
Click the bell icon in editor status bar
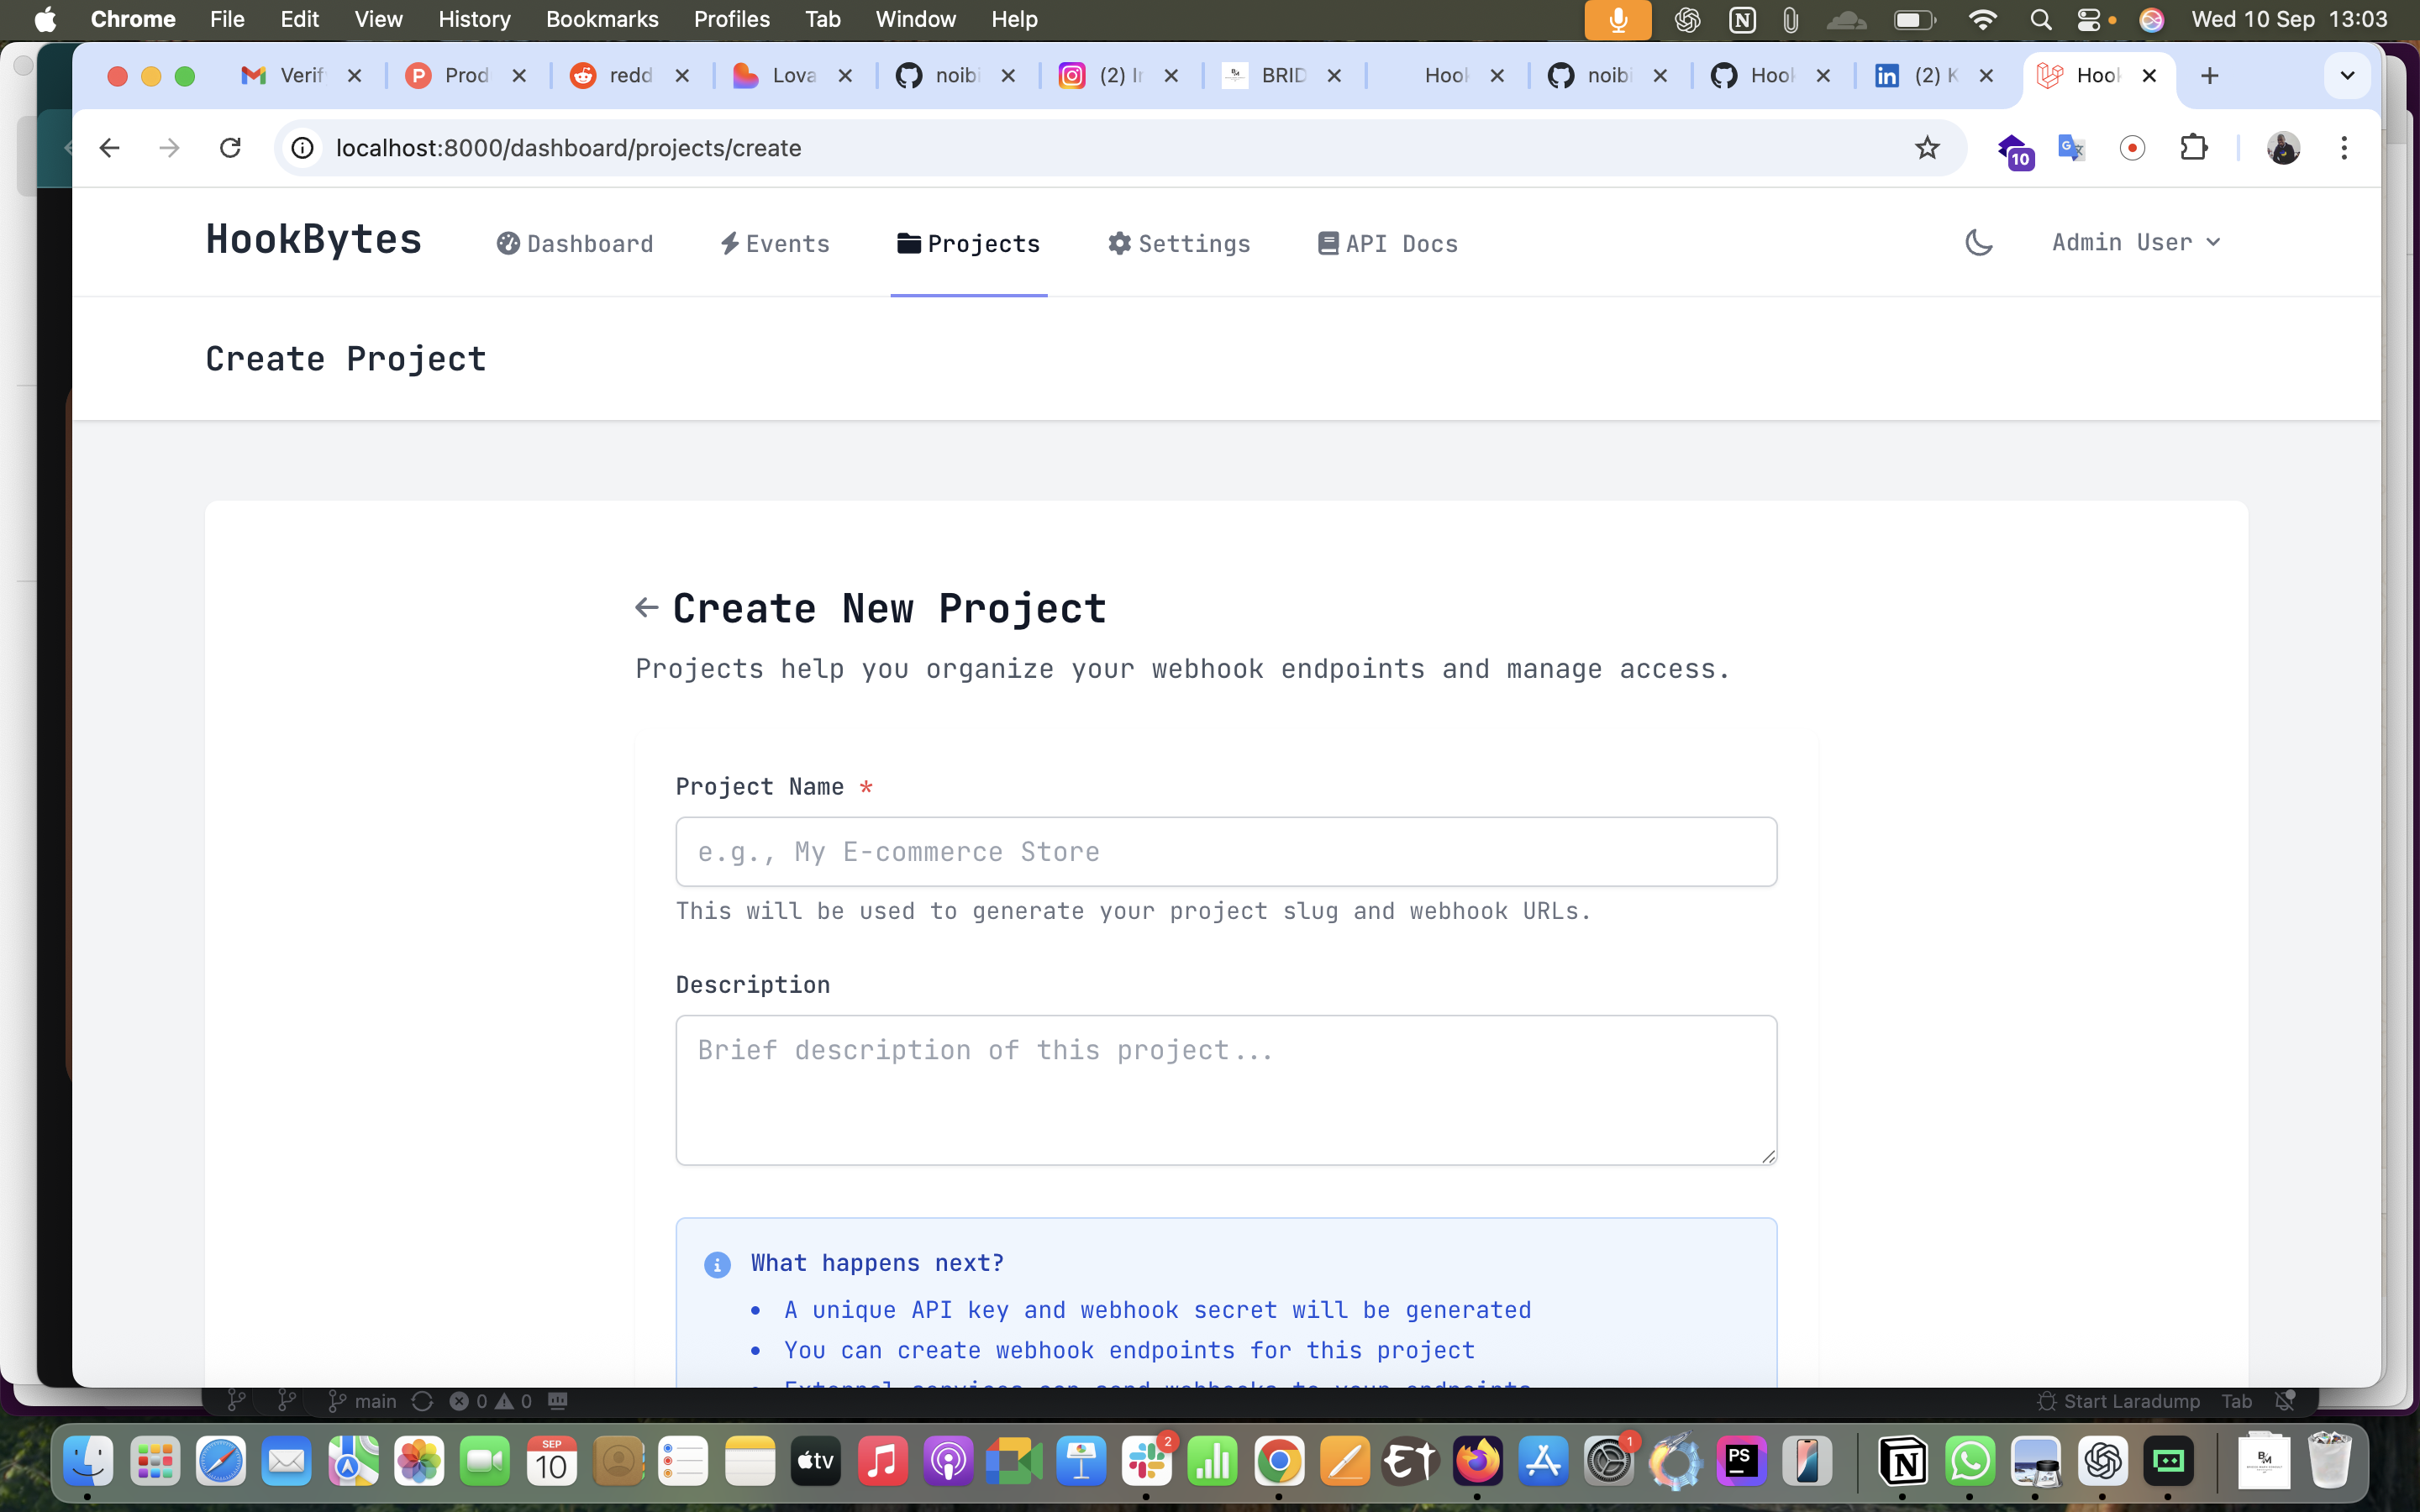click(x=2284, y=1402)
